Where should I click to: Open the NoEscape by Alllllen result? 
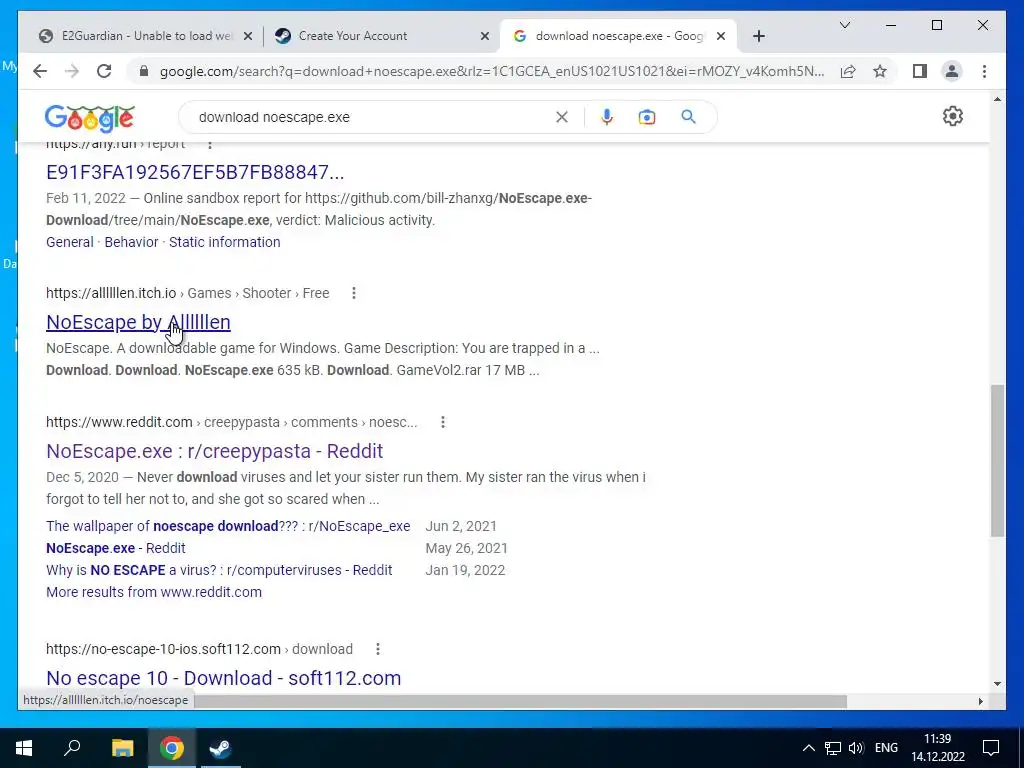point(138,323)
